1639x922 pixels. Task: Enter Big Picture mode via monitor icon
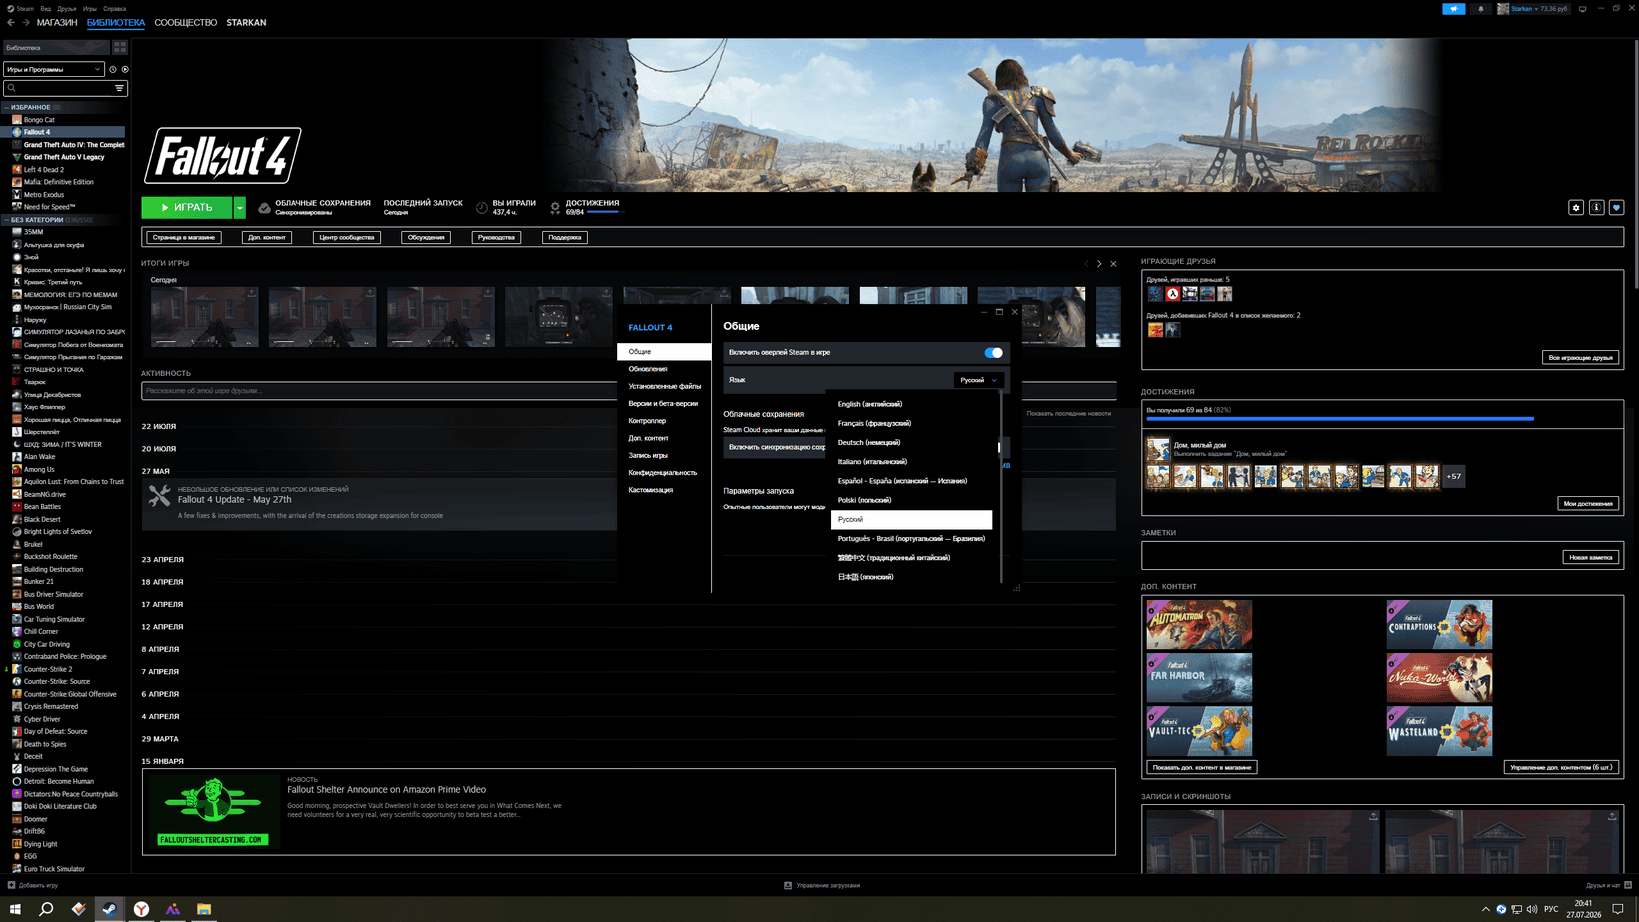coord(1582,9)
